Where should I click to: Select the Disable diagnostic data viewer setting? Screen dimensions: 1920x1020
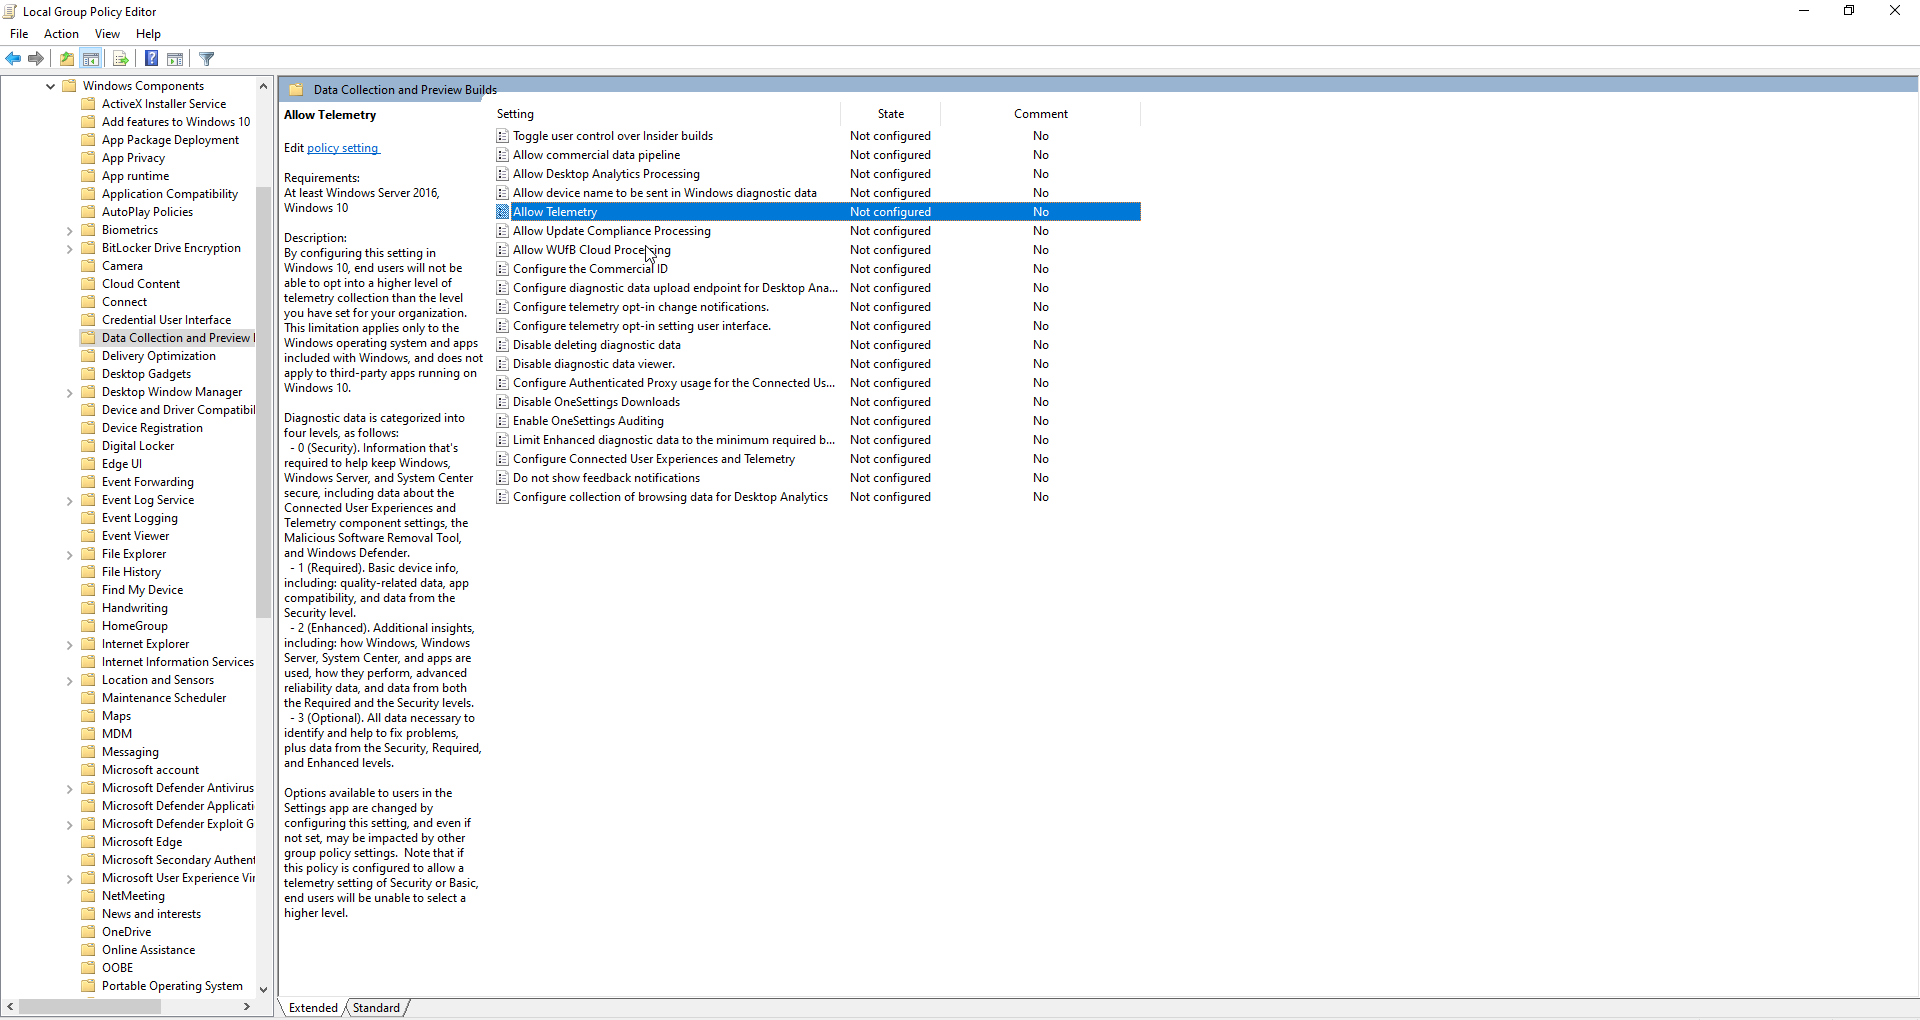pyautogui.click(x=594, y=363)
